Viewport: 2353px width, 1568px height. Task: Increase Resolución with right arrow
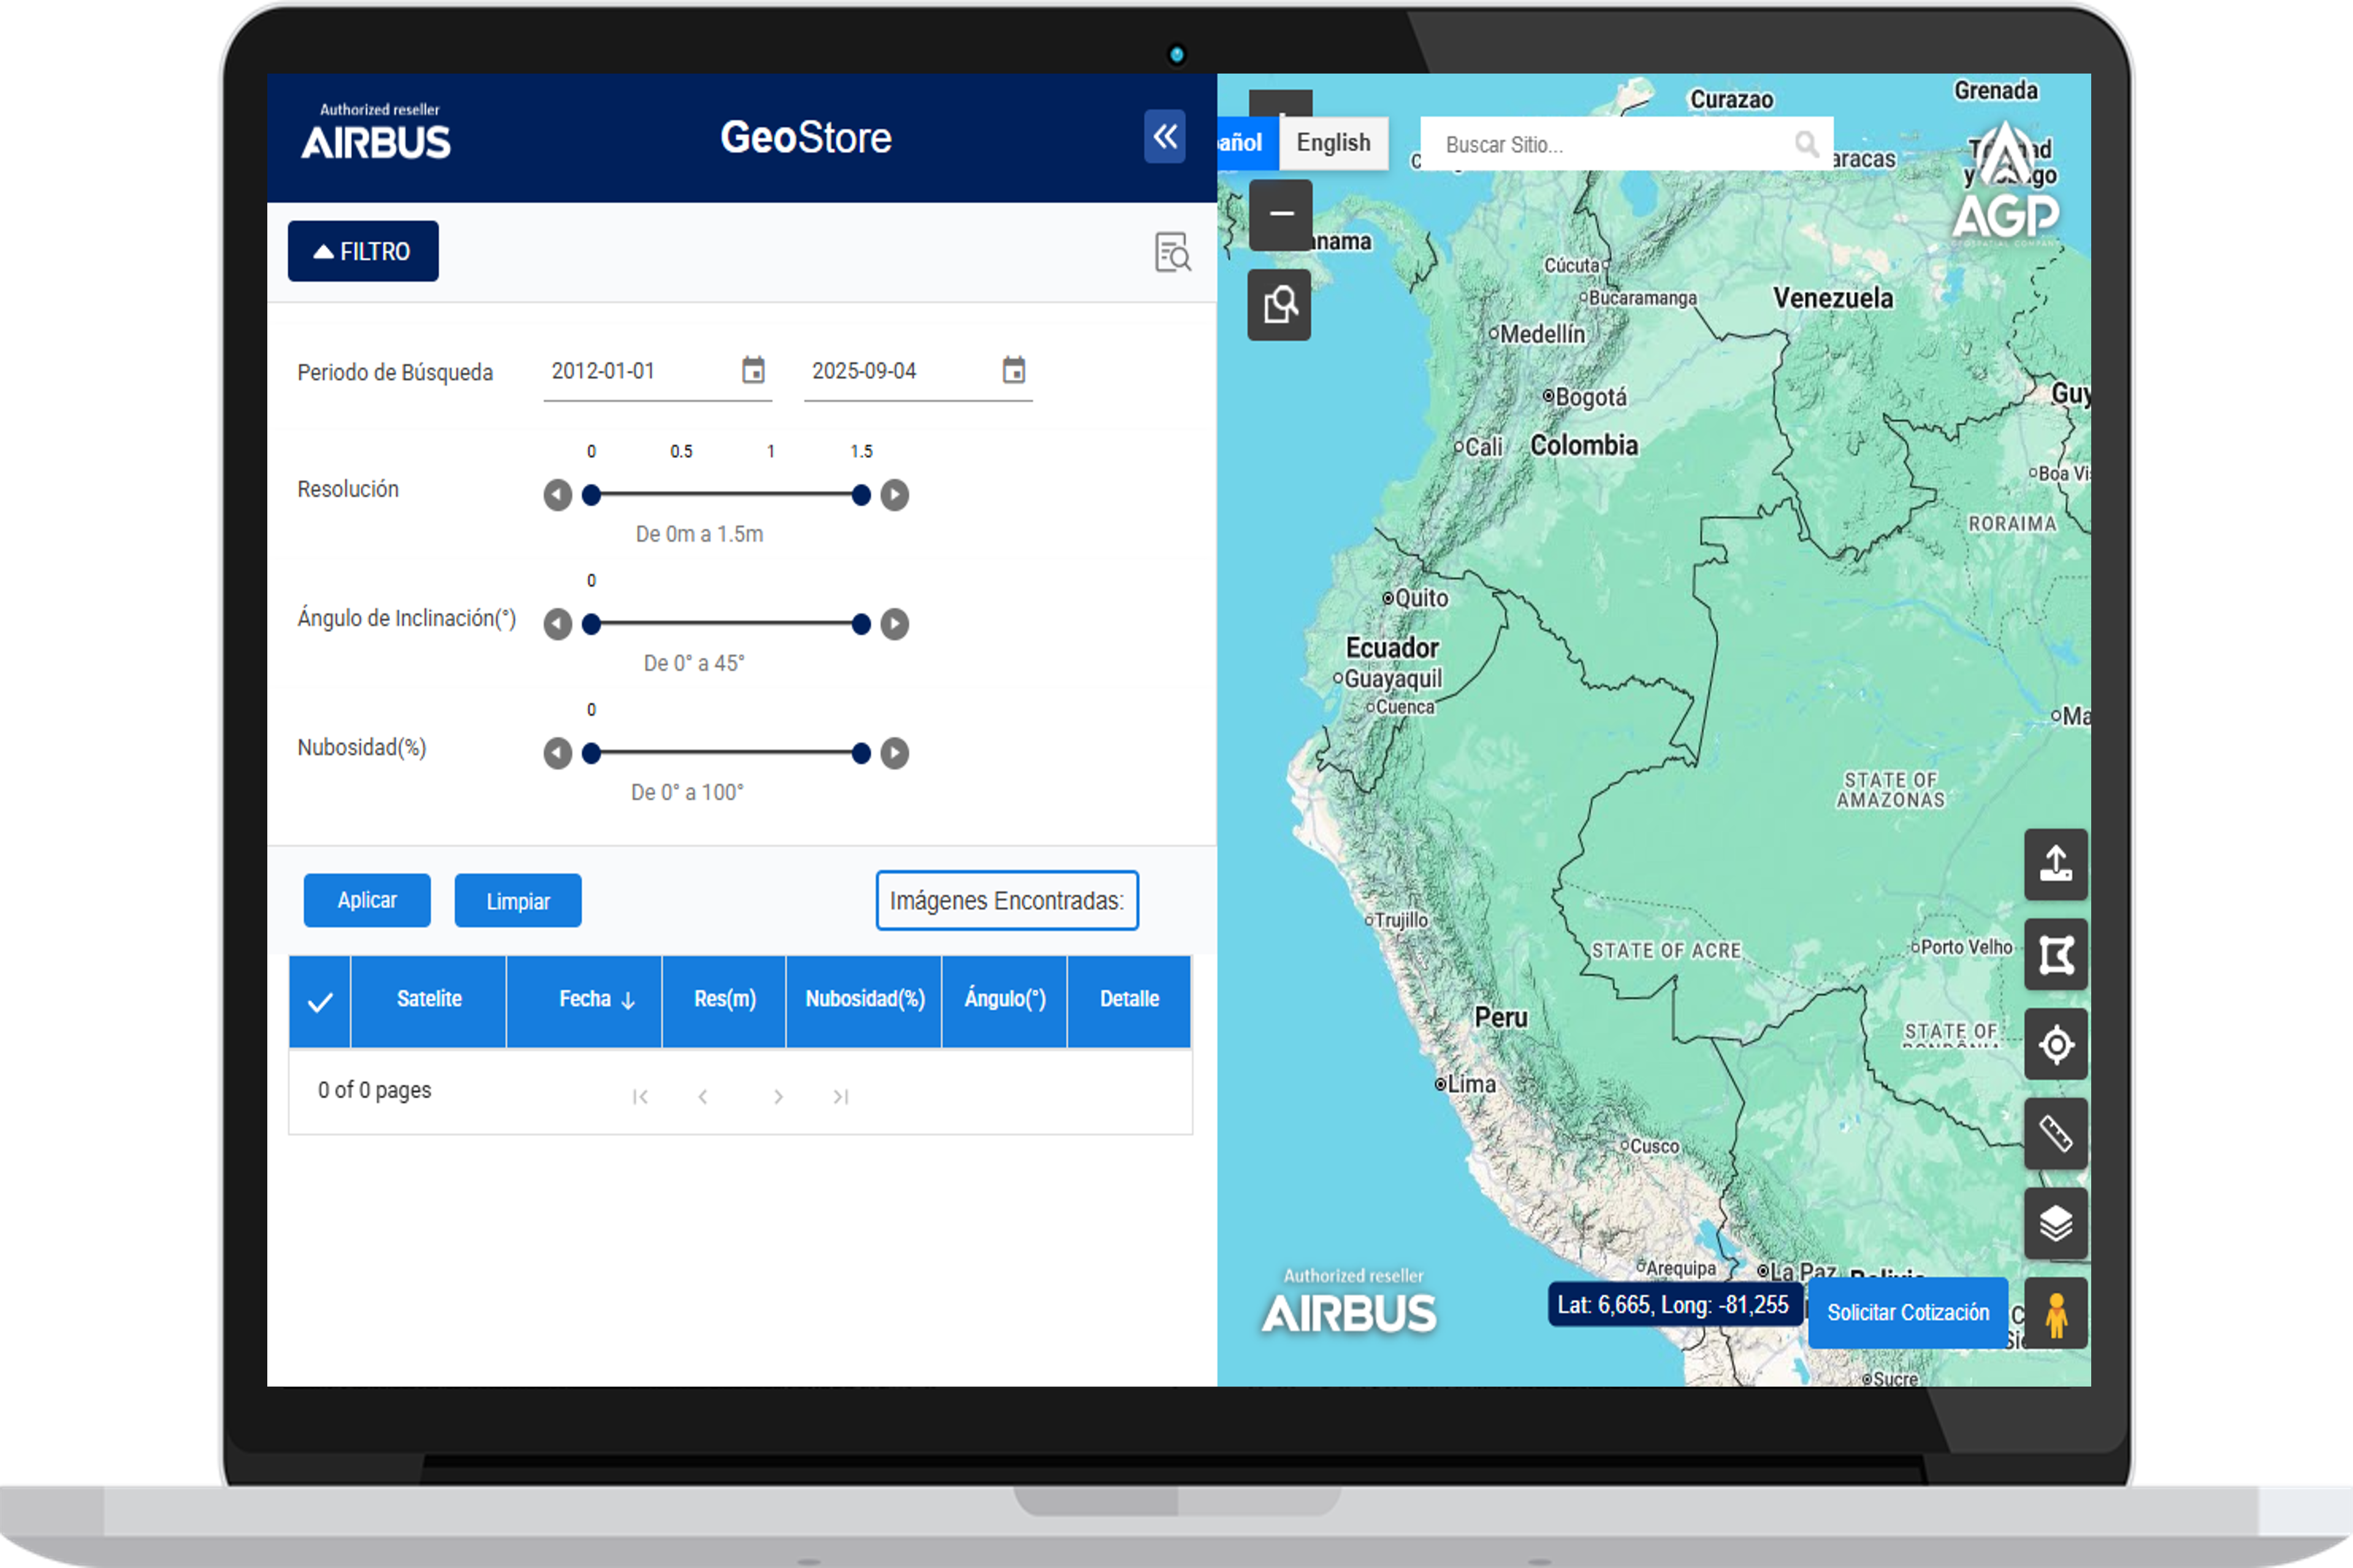pyautogui.click(x=895, y=495)
